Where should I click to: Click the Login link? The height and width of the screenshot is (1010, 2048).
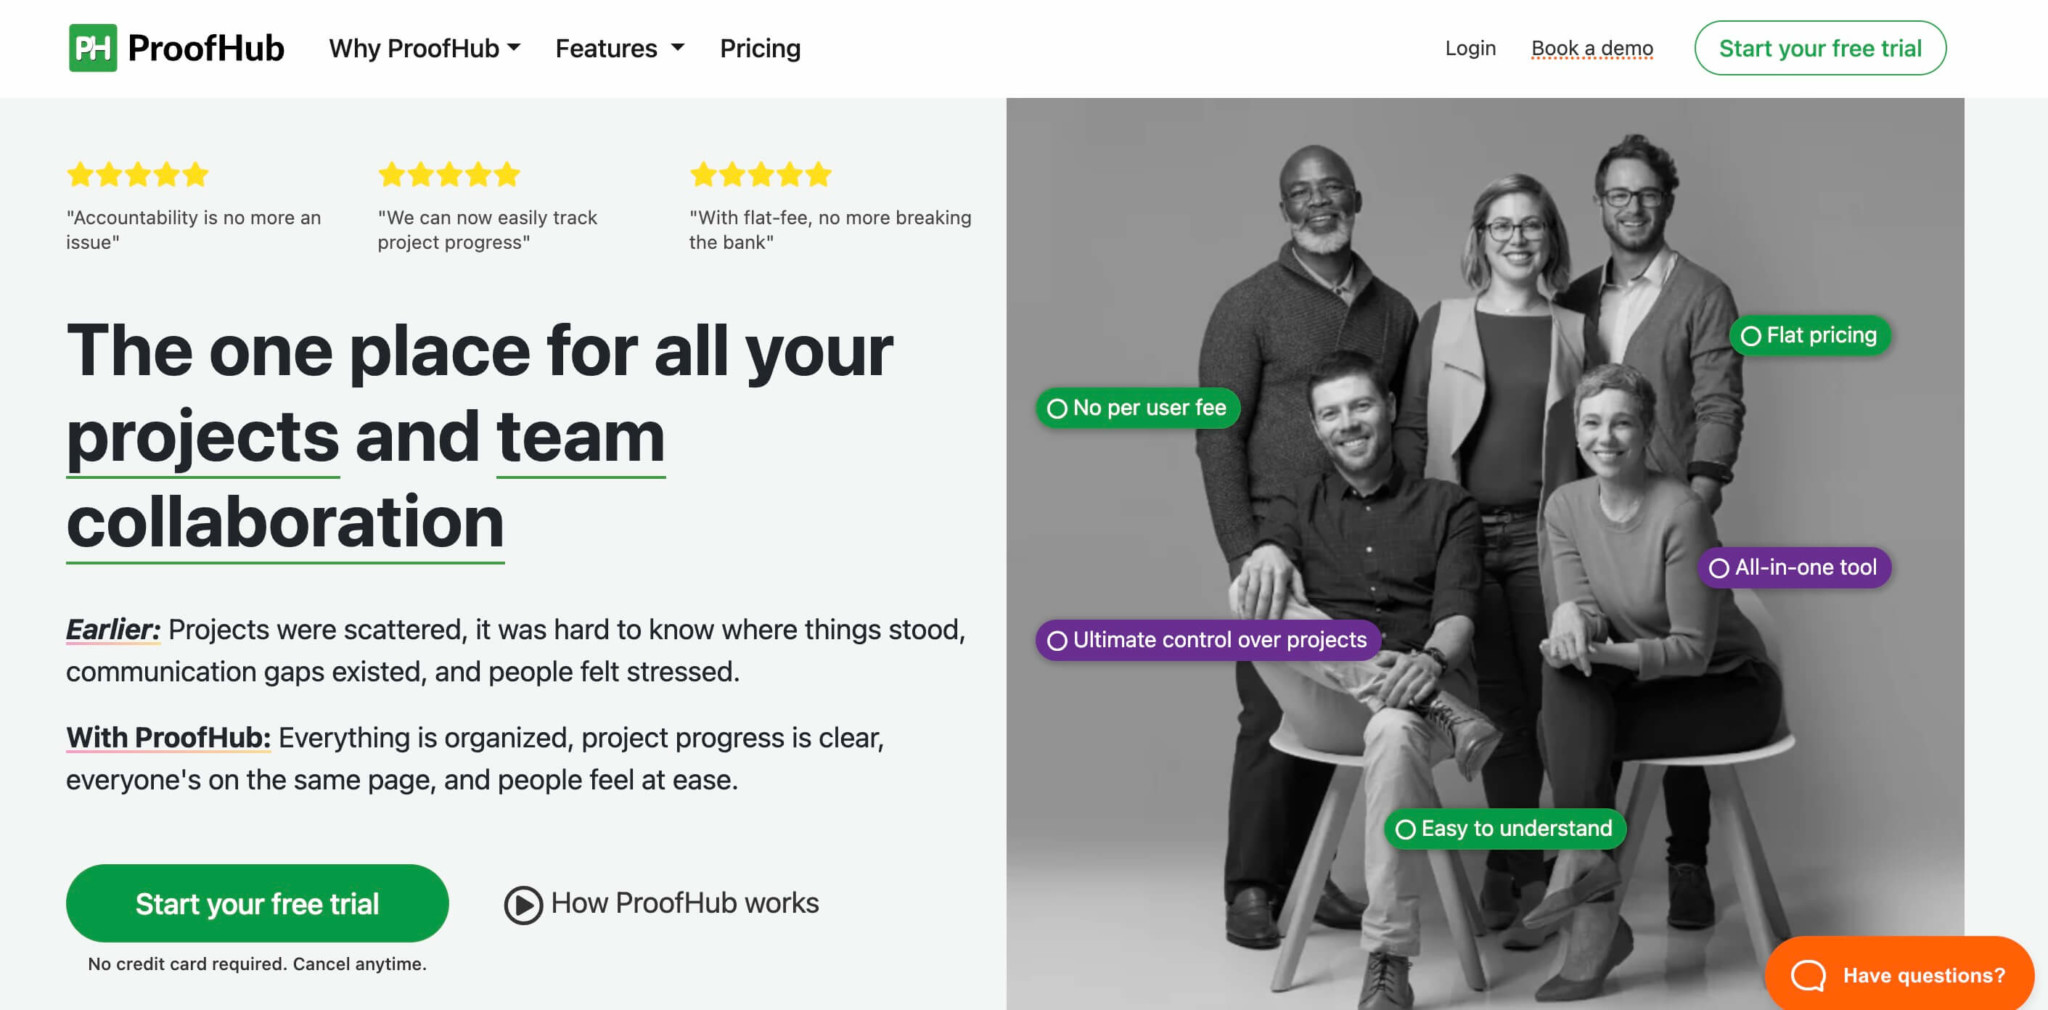coord(1470,48)
